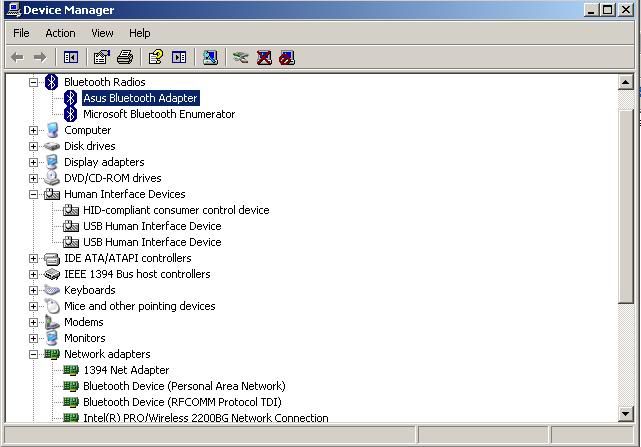Click the Bluetooth Radios category icon

click(52, 82)
